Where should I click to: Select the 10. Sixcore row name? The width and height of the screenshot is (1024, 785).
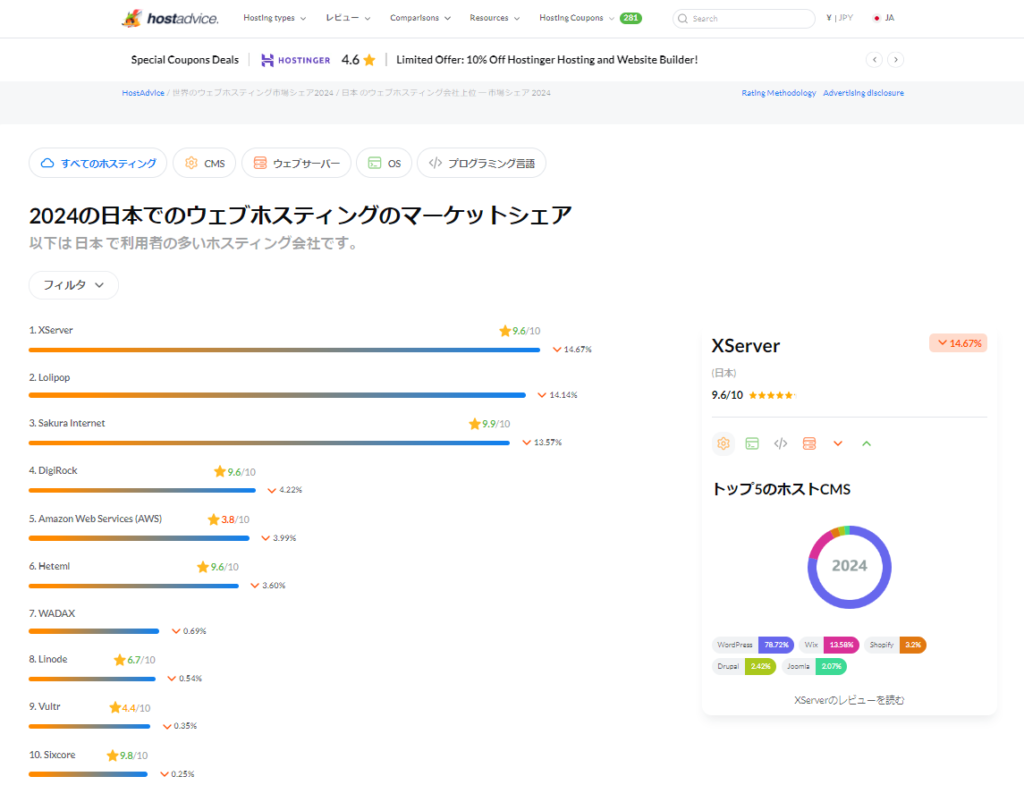click(x=52, y=754)
